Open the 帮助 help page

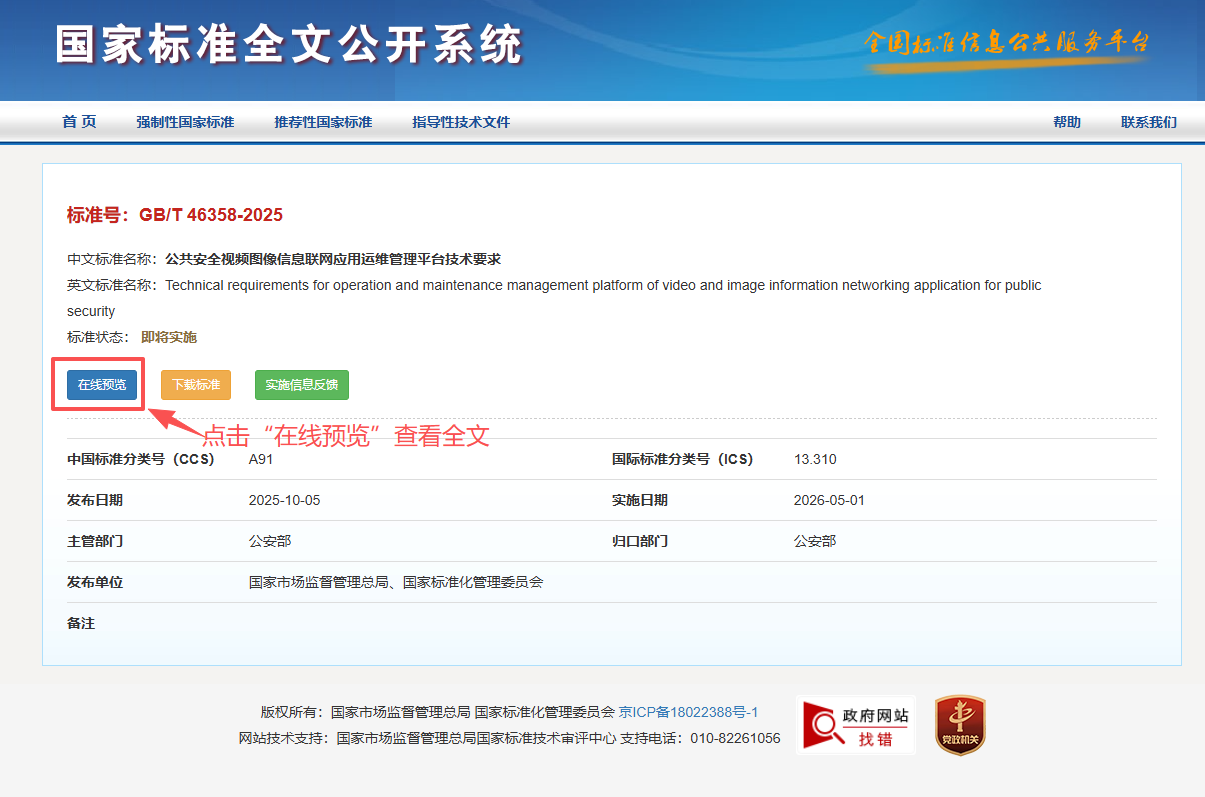pos(1066,122)
